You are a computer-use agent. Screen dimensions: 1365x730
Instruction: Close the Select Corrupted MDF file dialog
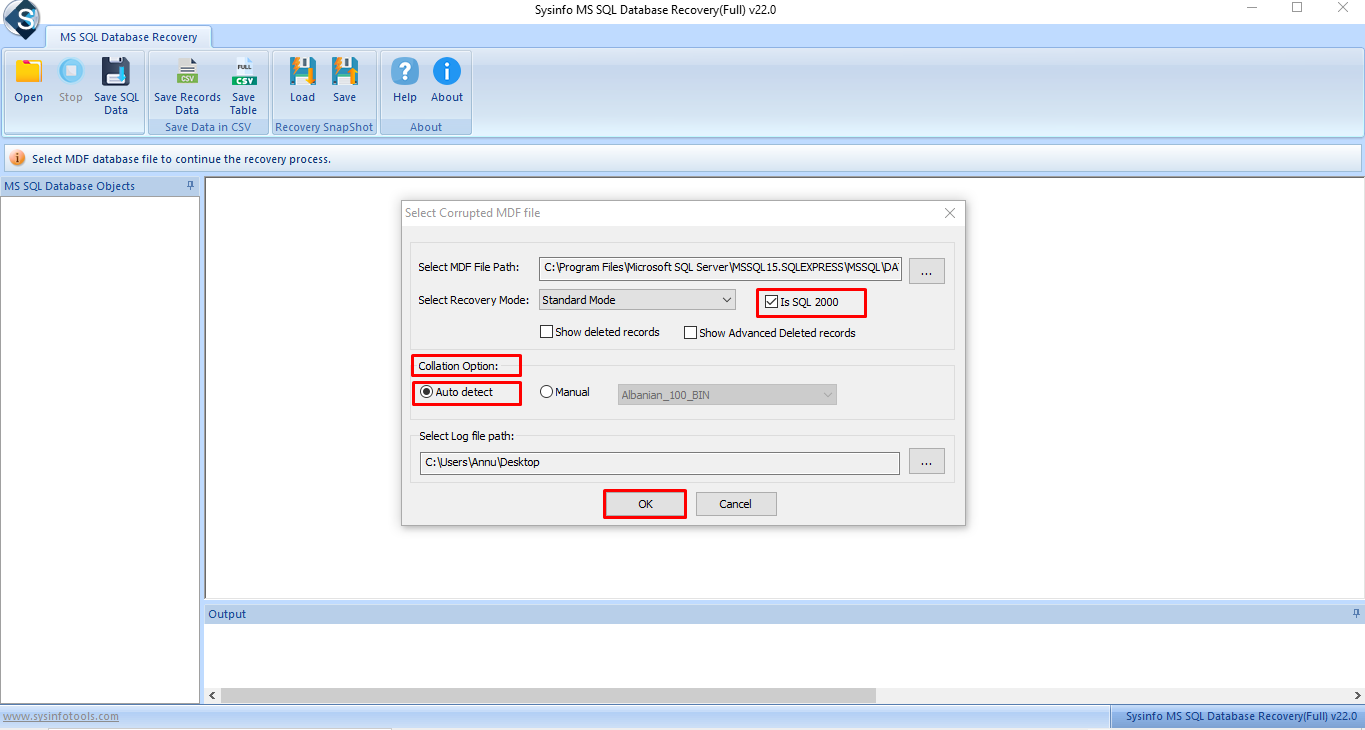pos(950,213)
